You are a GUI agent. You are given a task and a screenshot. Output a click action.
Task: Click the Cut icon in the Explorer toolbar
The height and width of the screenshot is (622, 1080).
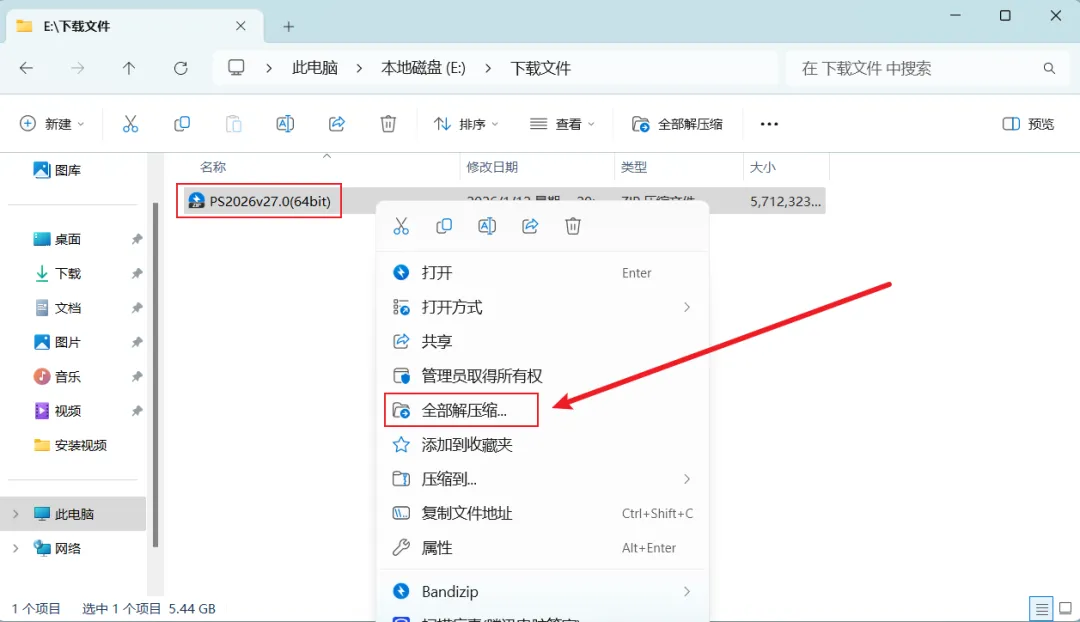pos(130,124)
